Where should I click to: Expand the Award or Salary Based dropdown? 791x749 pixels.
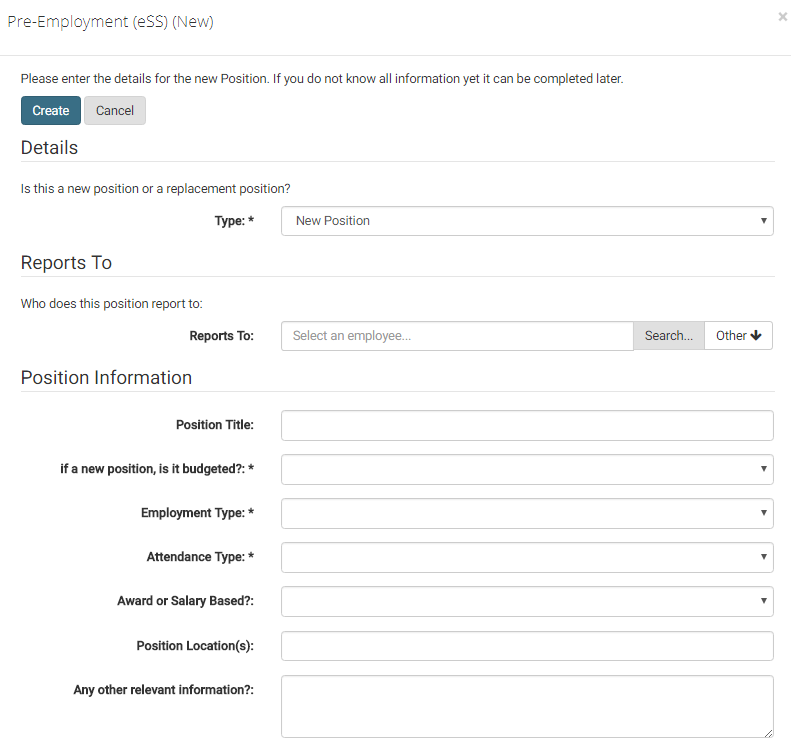(x=527, y=601)
